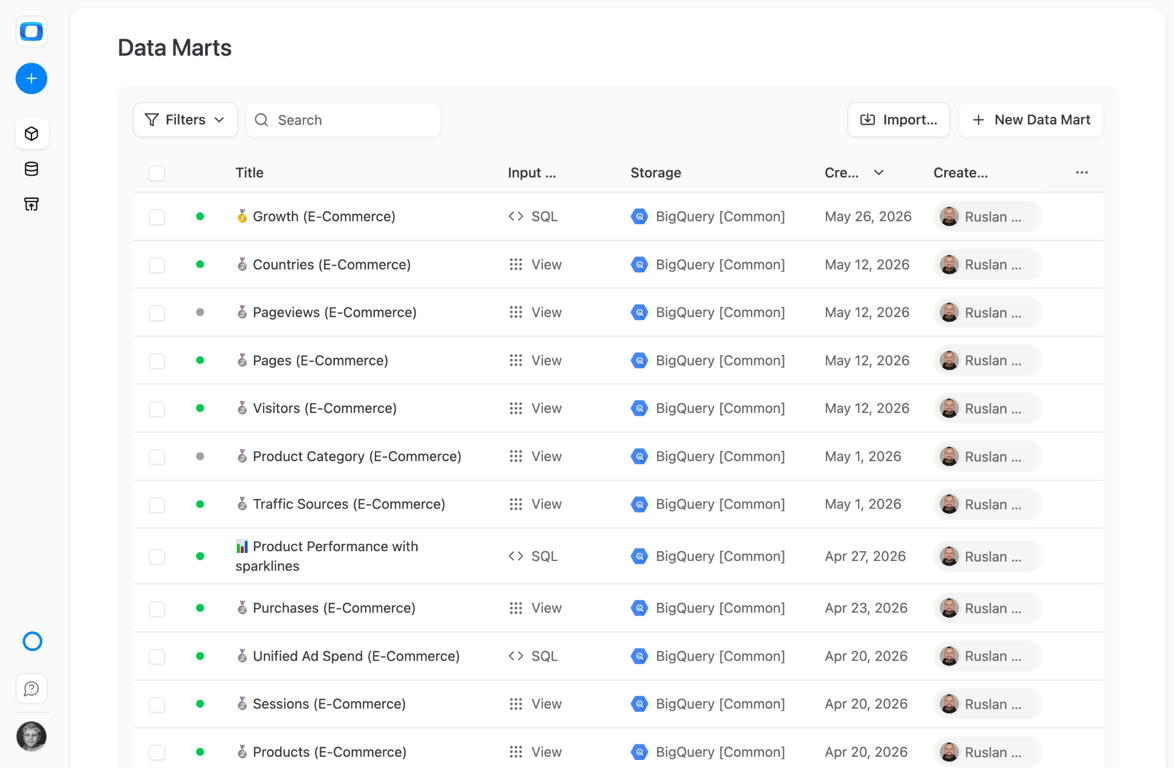Viewport: 1174px width, 768px height.
Task: Tick the Visitors (E-Commerce) row checkbox
Action: pyautogui.click(x=156, y=409)
